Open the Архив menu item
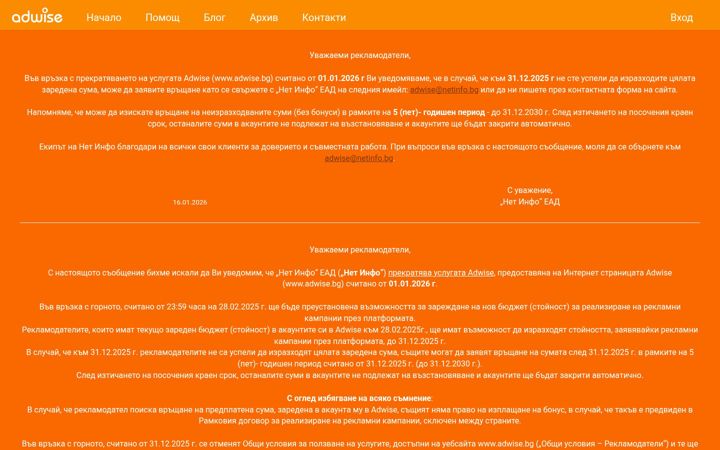Viewport: 720px width, 450px height. [264, 17]
